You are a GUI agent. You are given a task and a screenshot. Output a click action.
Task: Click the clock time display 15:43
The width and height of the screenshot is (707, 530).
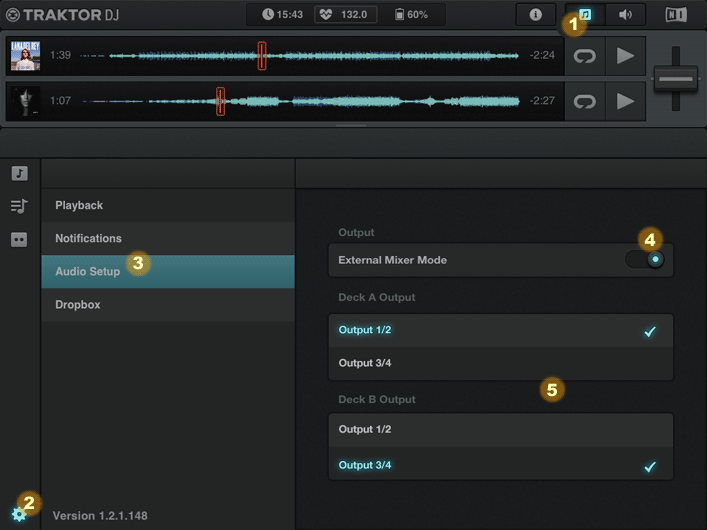[x=283, y=15]
